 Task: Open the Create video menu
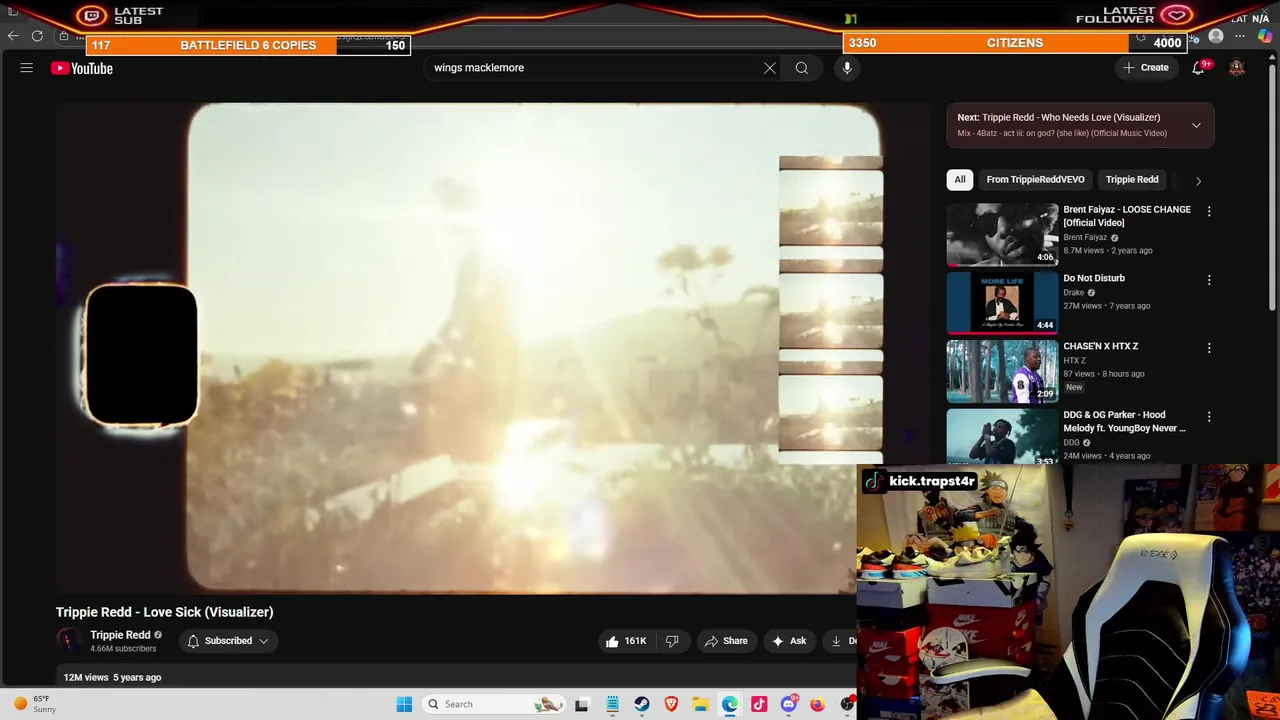pos(1146,68)
